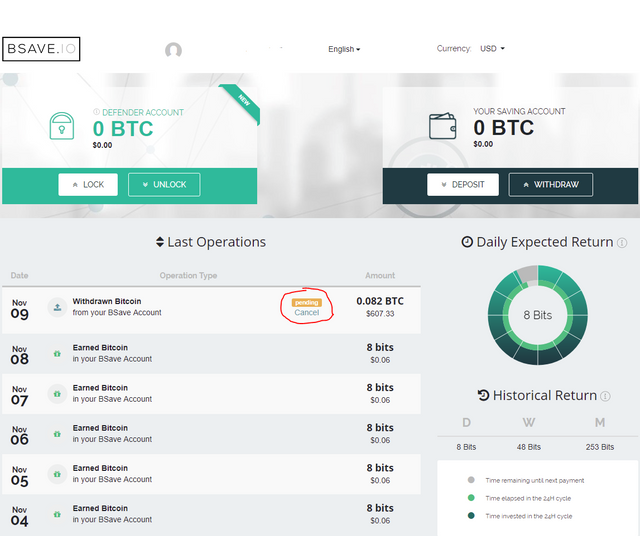Click green legend dot for time elapsed

click(x=471, y=498)
